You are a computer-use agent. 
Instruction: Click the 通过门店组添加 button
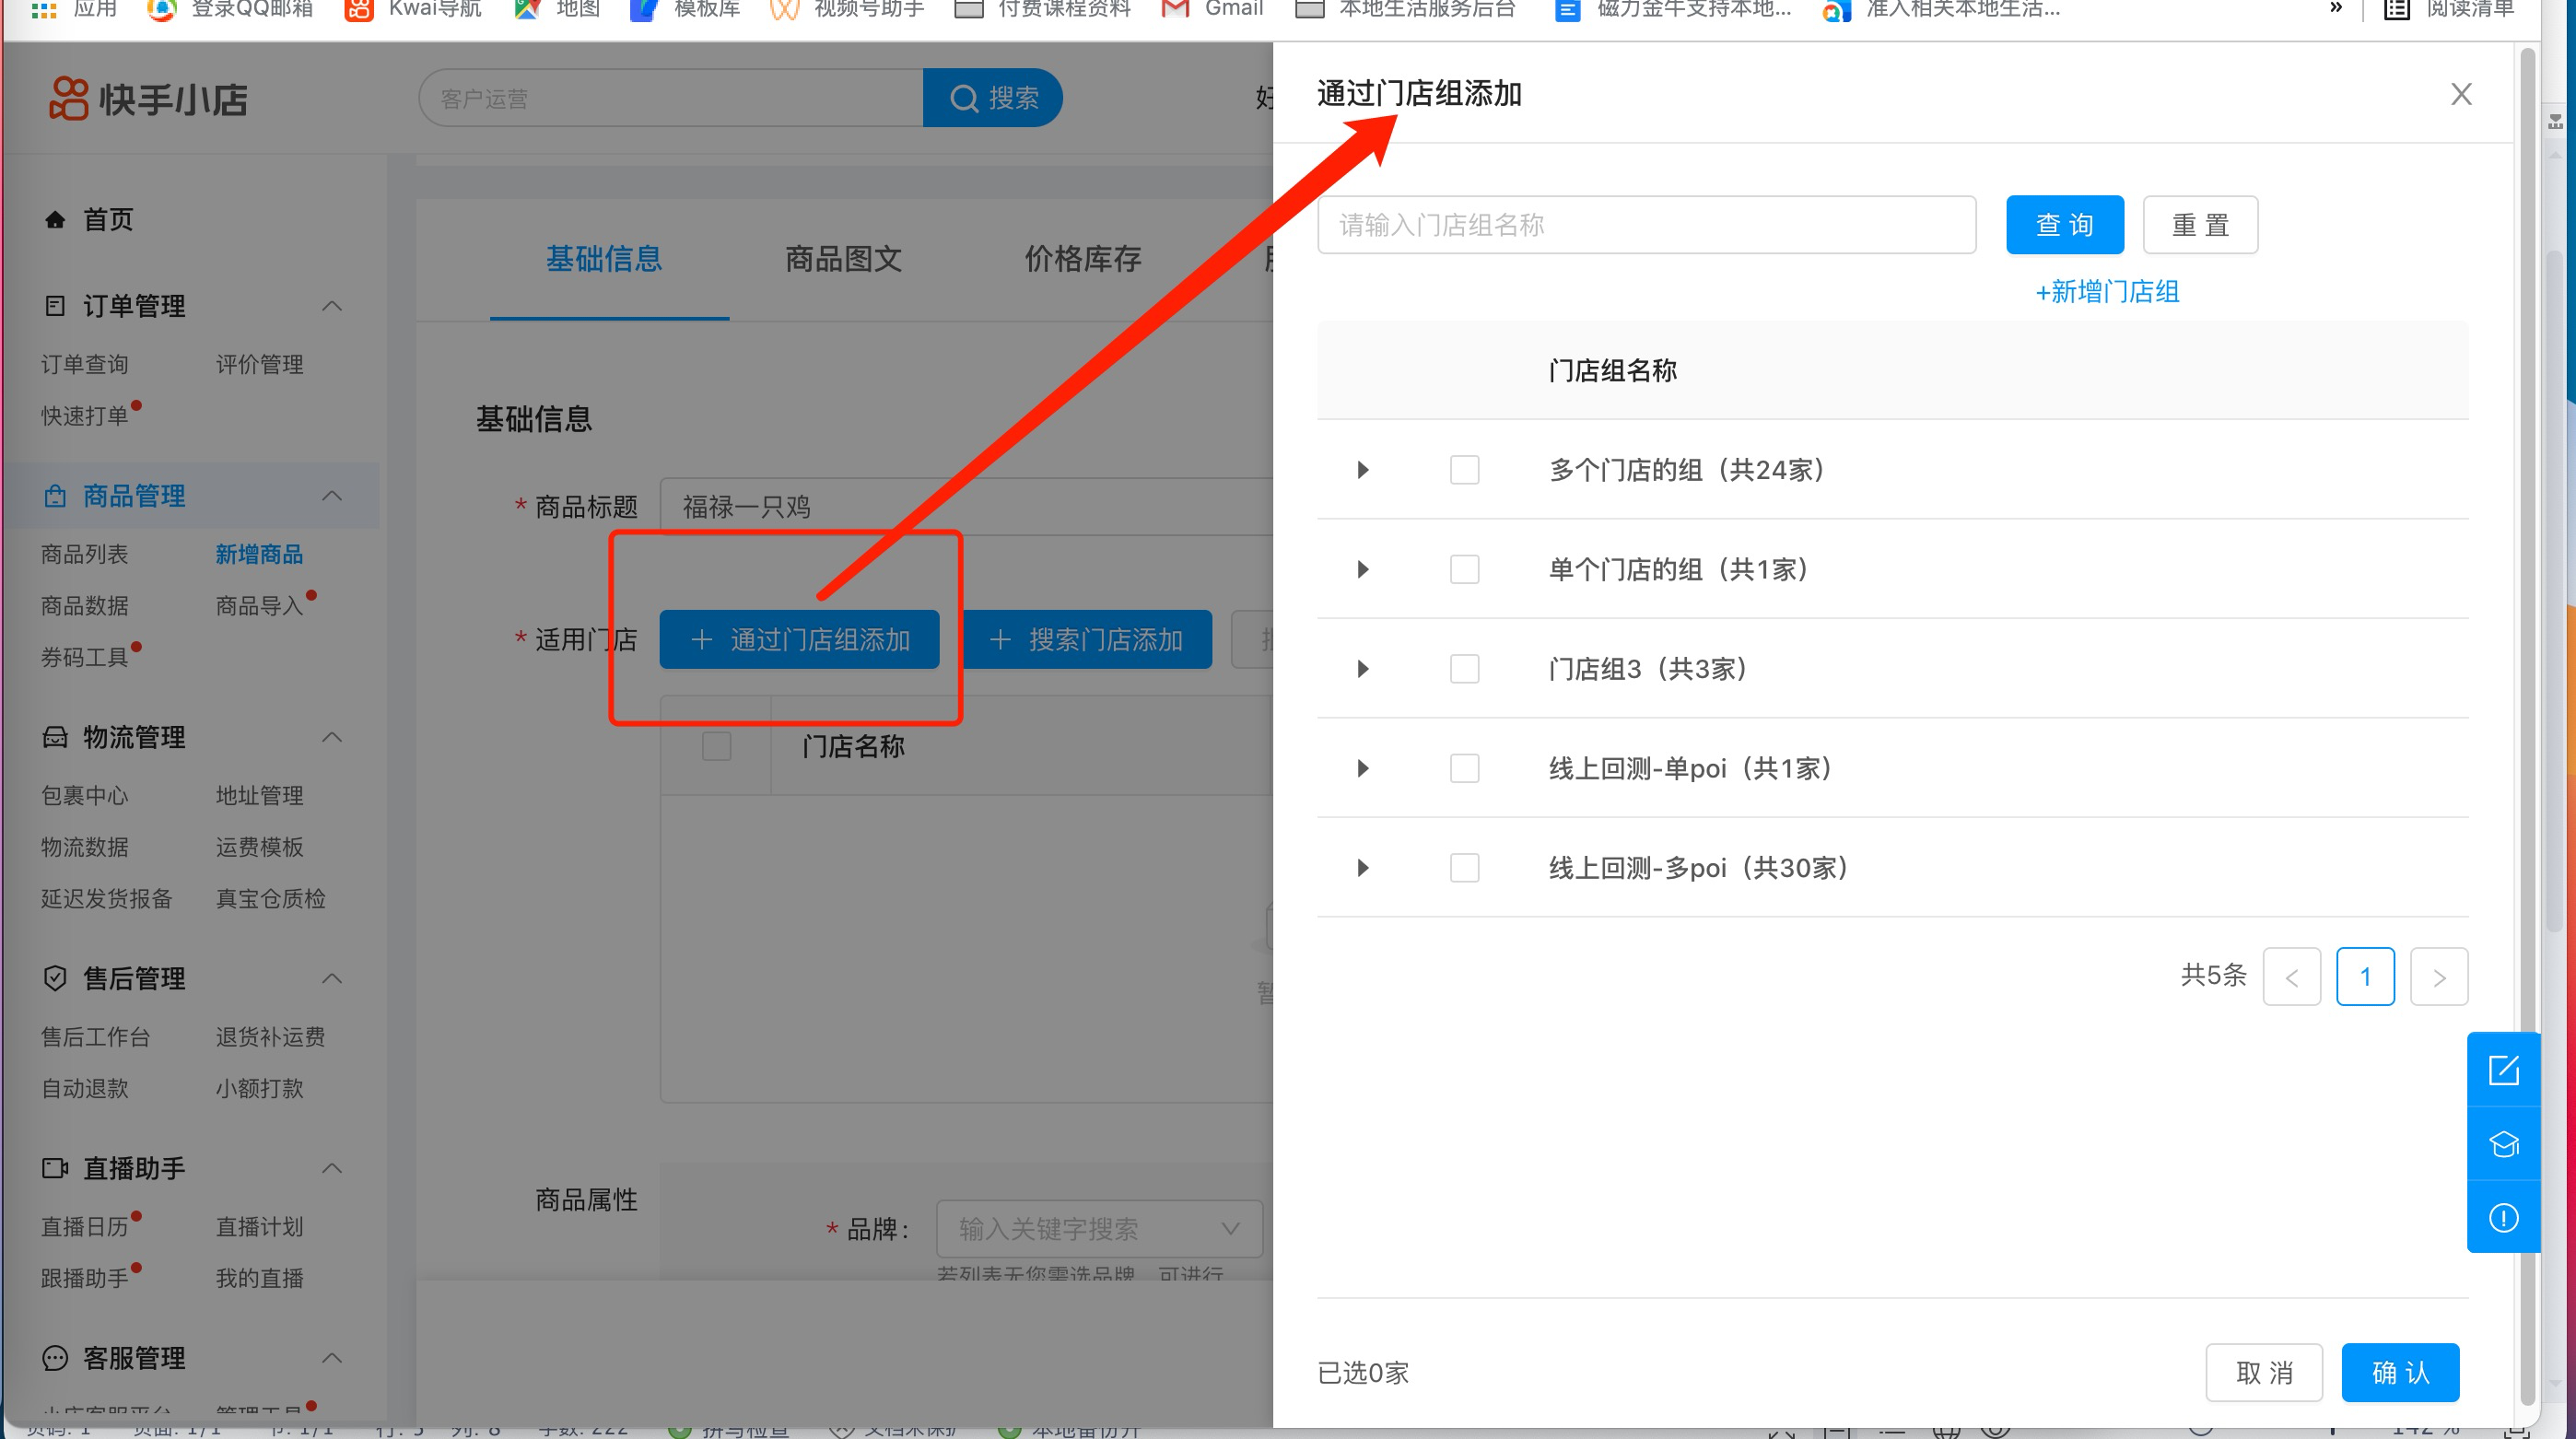click(799, 640)
